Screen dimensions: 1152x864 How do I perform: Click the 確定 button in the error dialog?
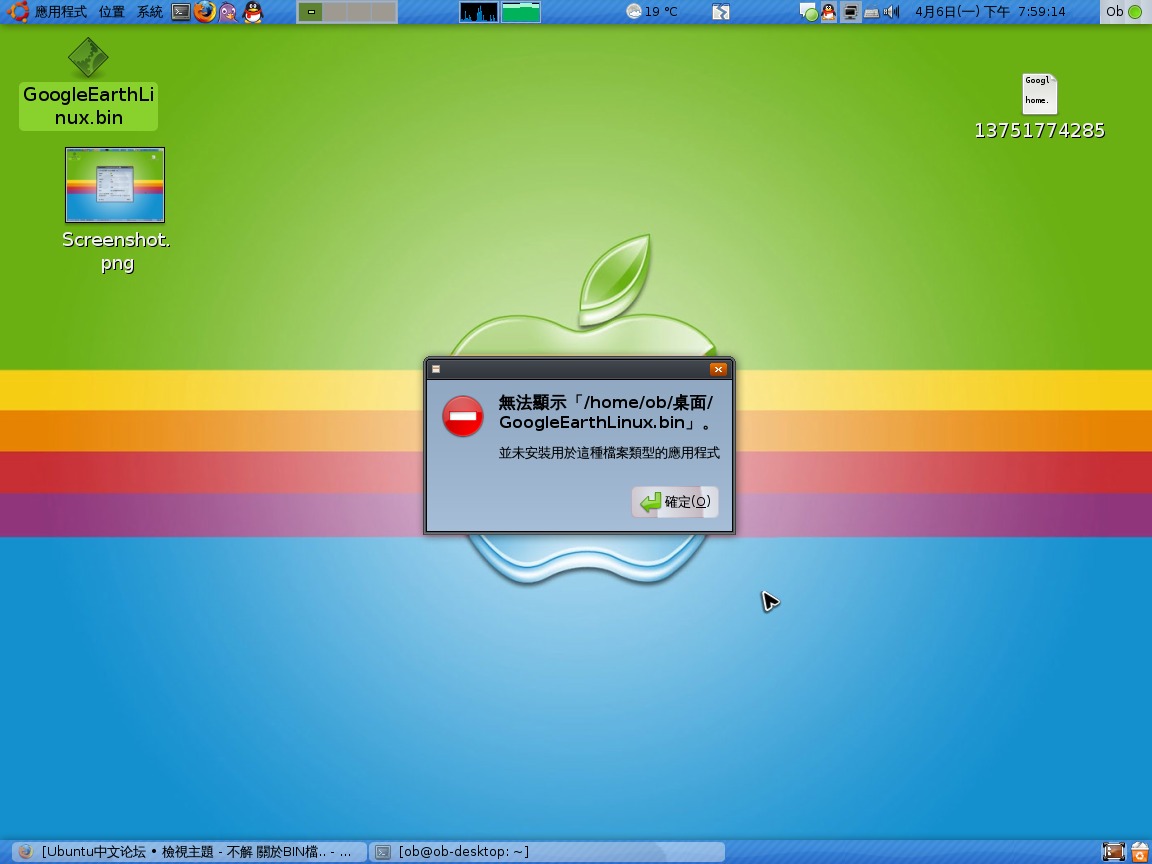click(674, 502)
